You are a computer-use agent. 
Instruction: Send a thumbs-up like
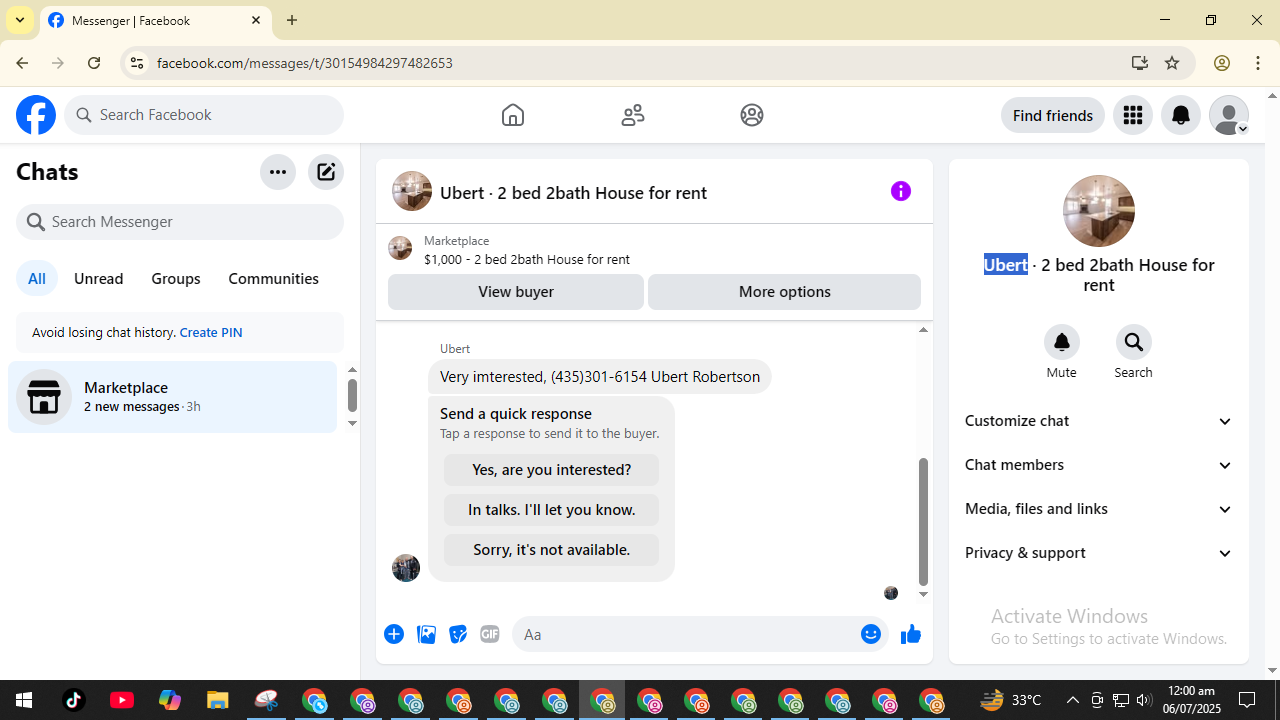coord(910,634)
